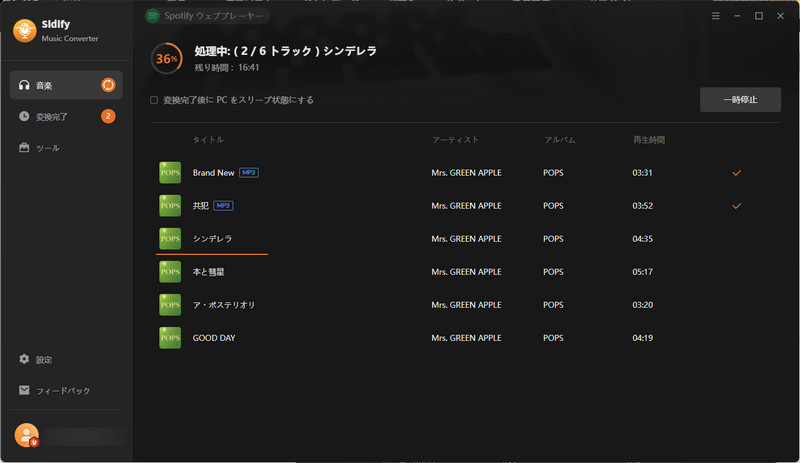Open ツール in the sidebar

66,148
